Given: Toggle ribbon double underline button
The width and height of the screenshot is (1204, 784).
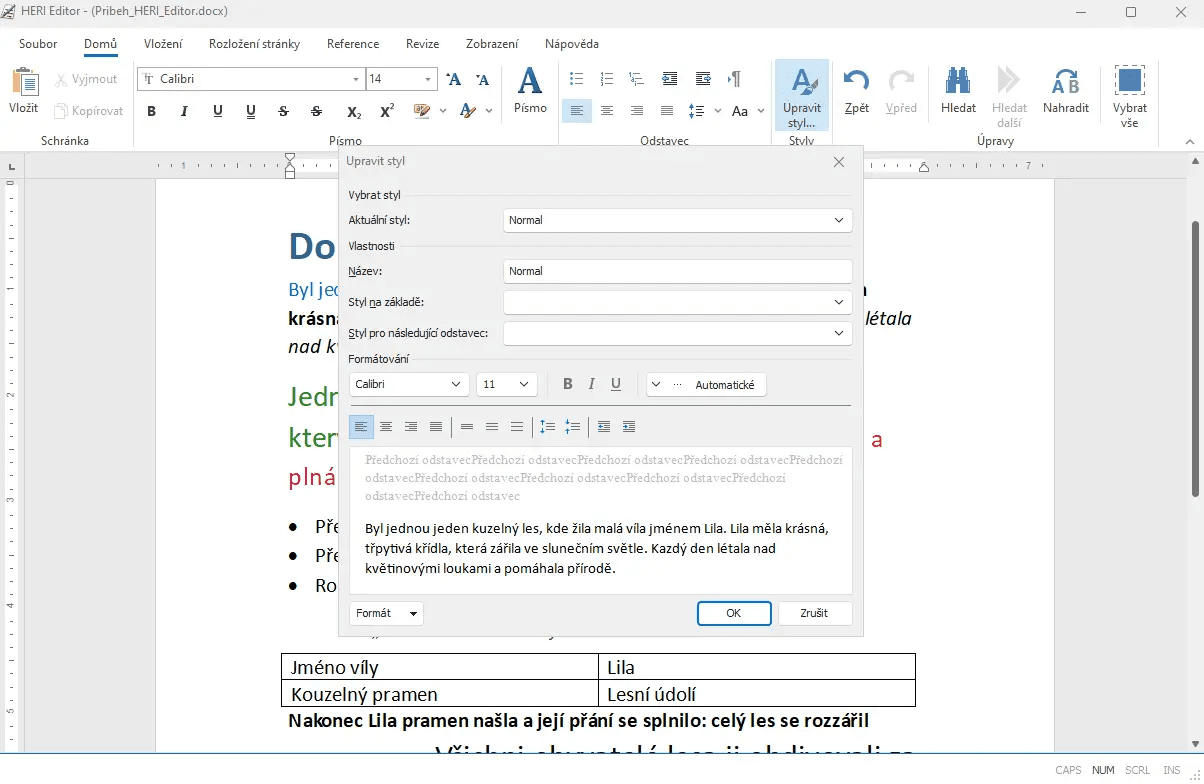Looking at the screenshot, I should (x=251, y=111).
